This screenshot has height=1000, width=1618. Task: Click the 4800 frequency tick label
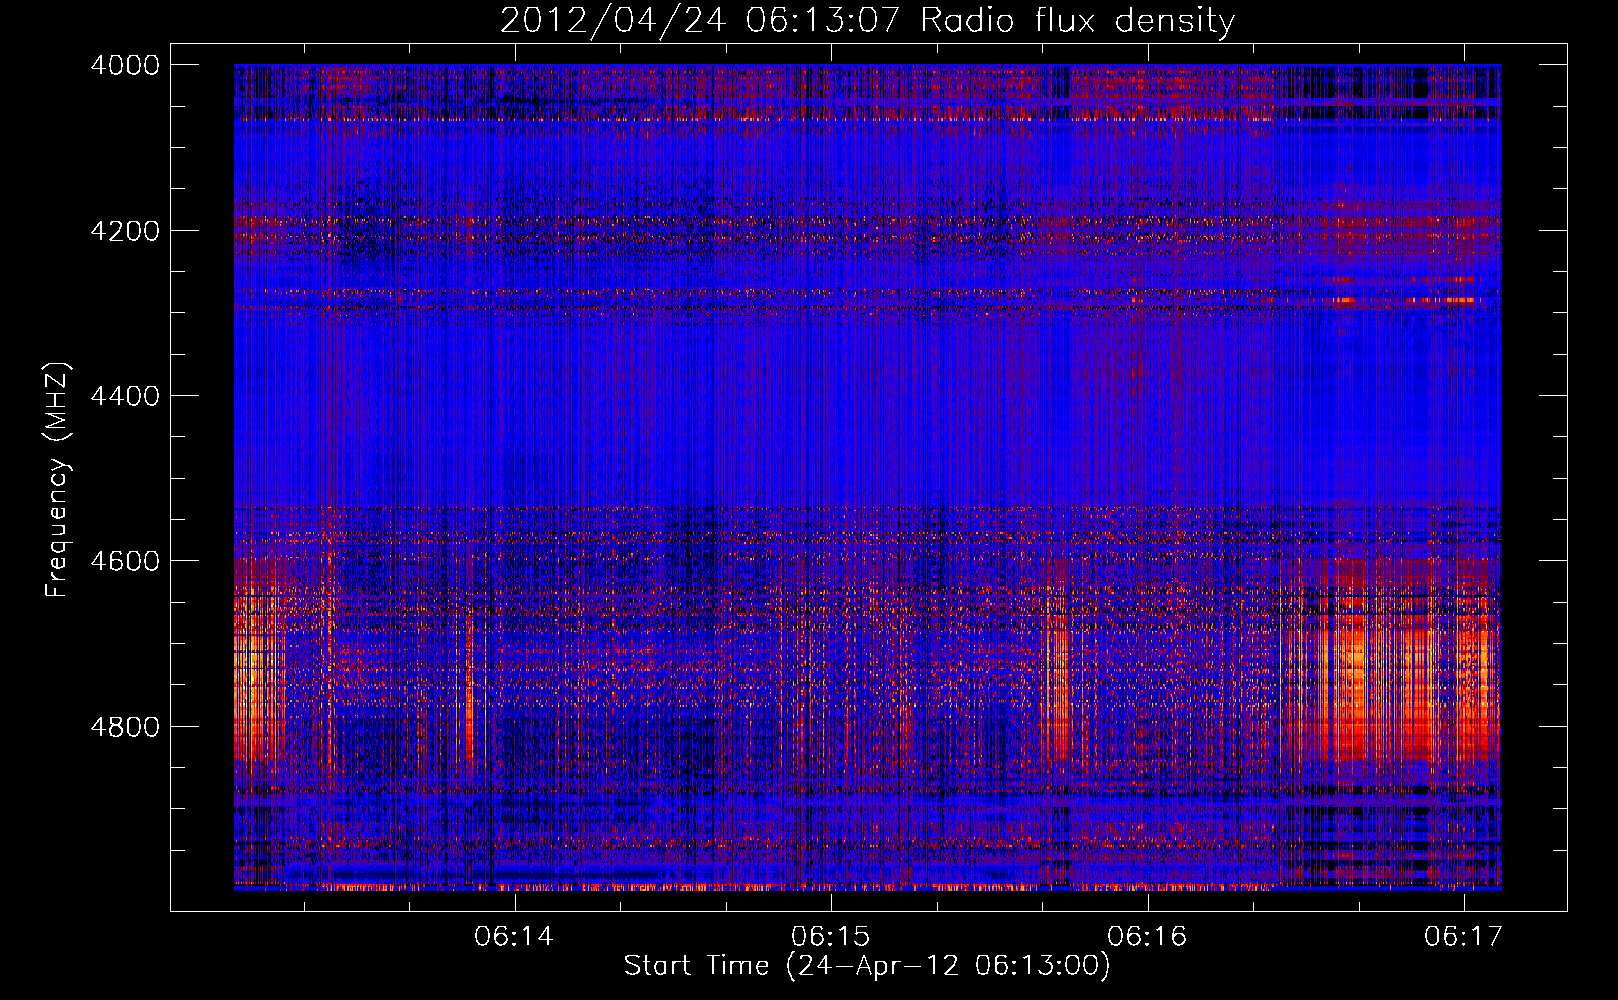[x=125, y=726]
